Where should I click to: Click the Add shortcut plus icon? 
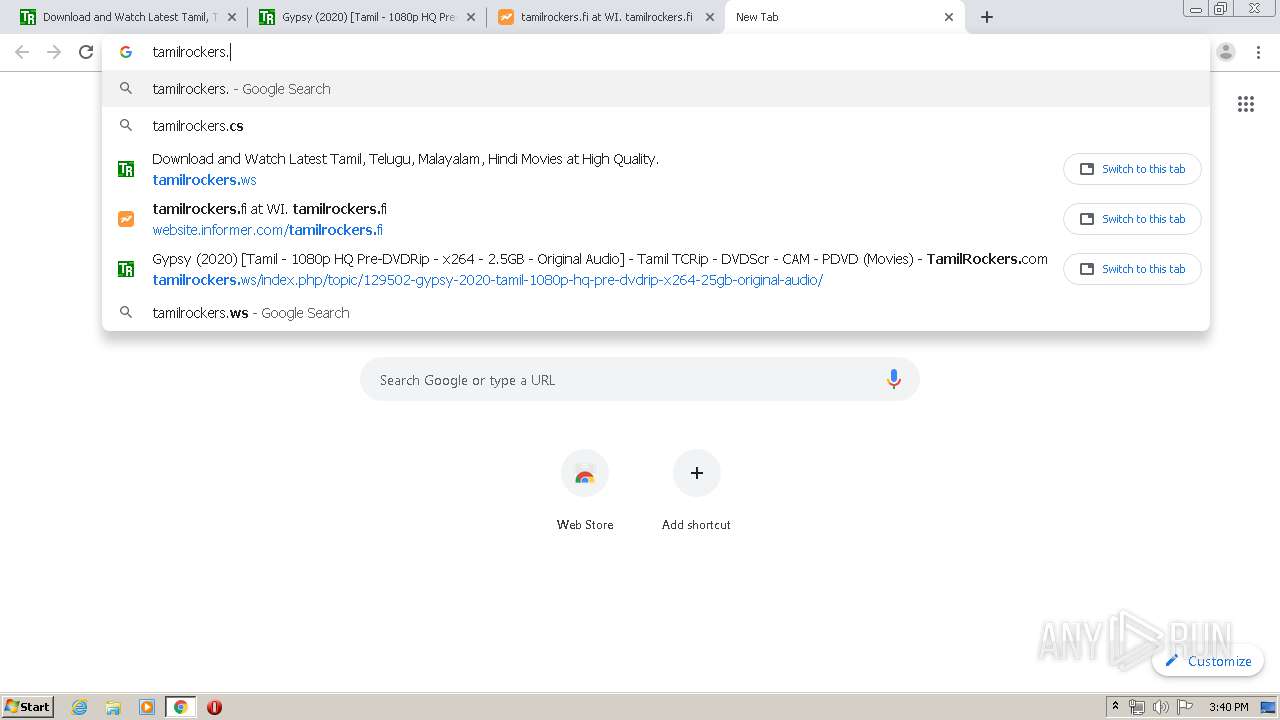coord(696,473)
